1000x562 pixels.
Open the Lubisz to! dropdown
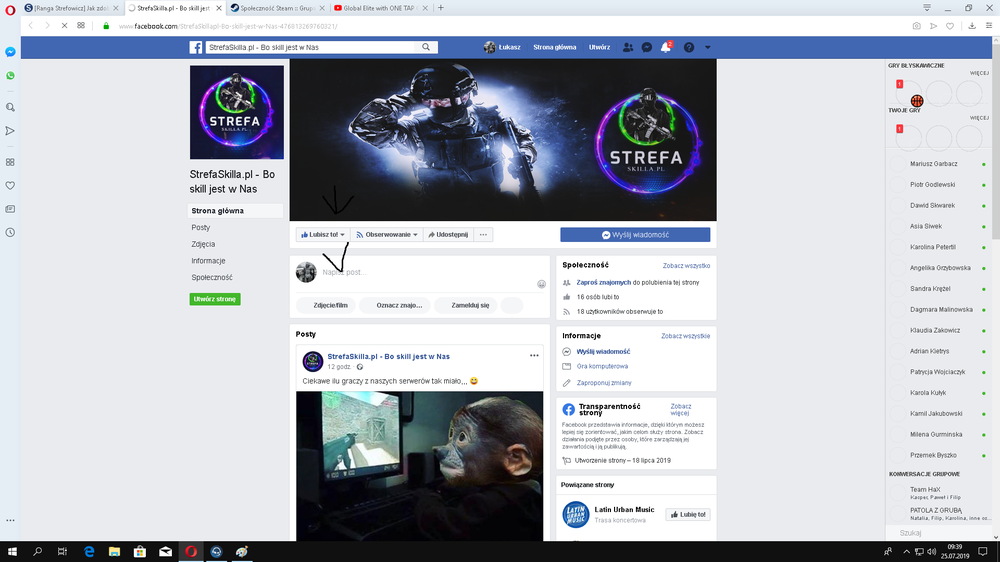pos(323,235)
